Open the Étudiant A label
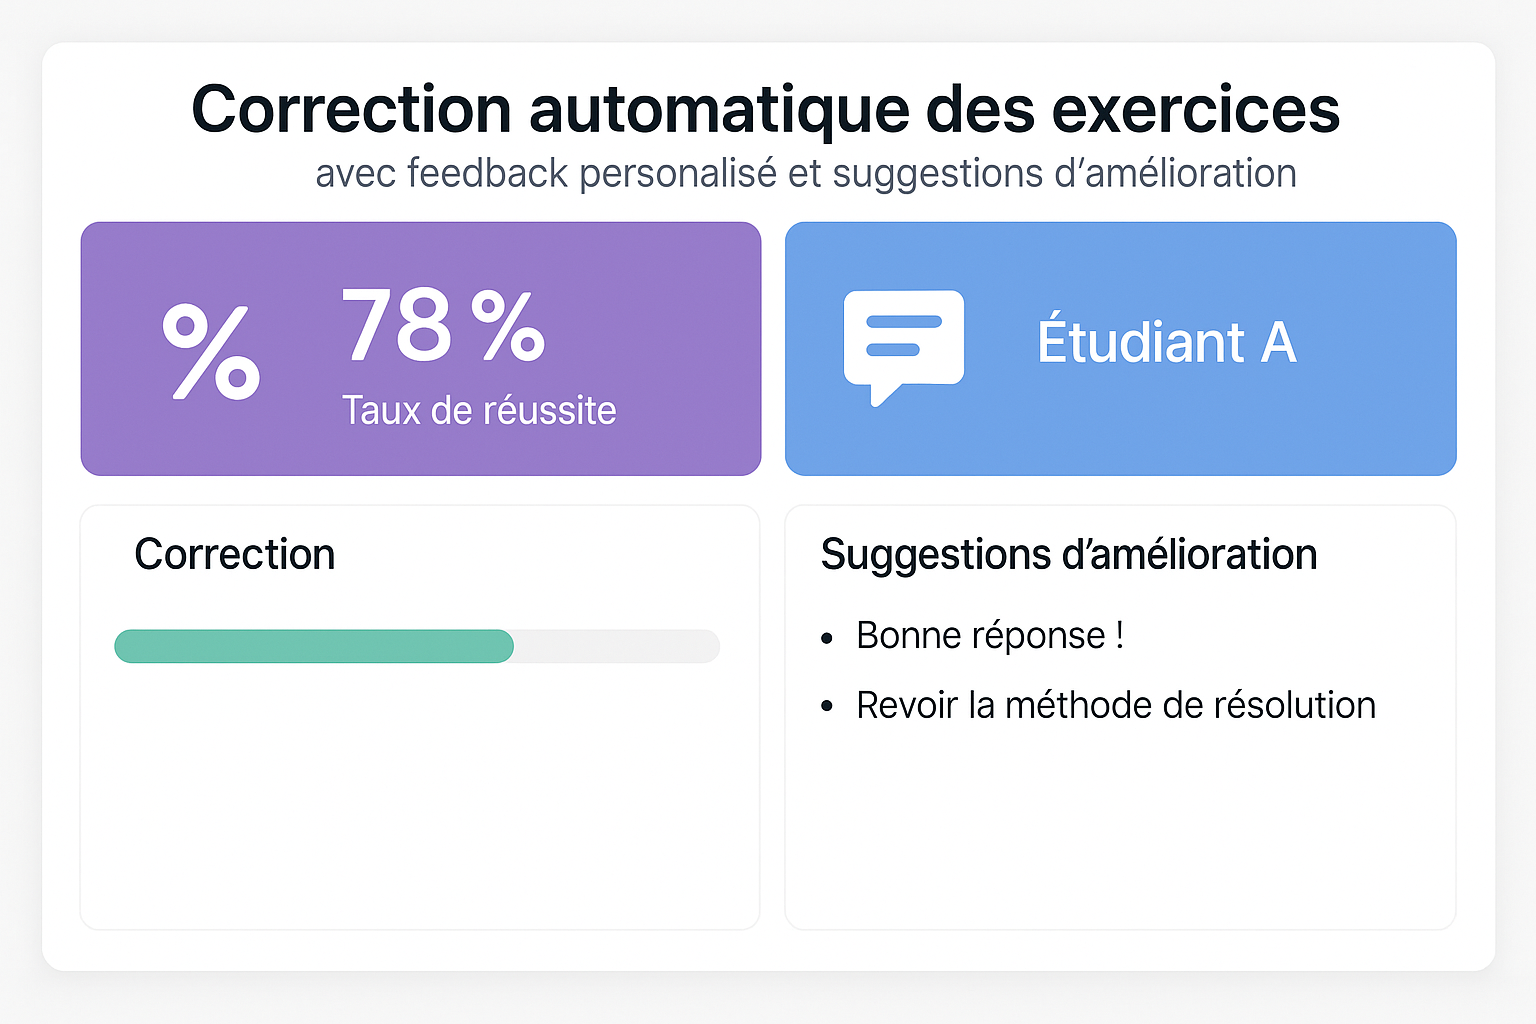 click(1166, 343)
